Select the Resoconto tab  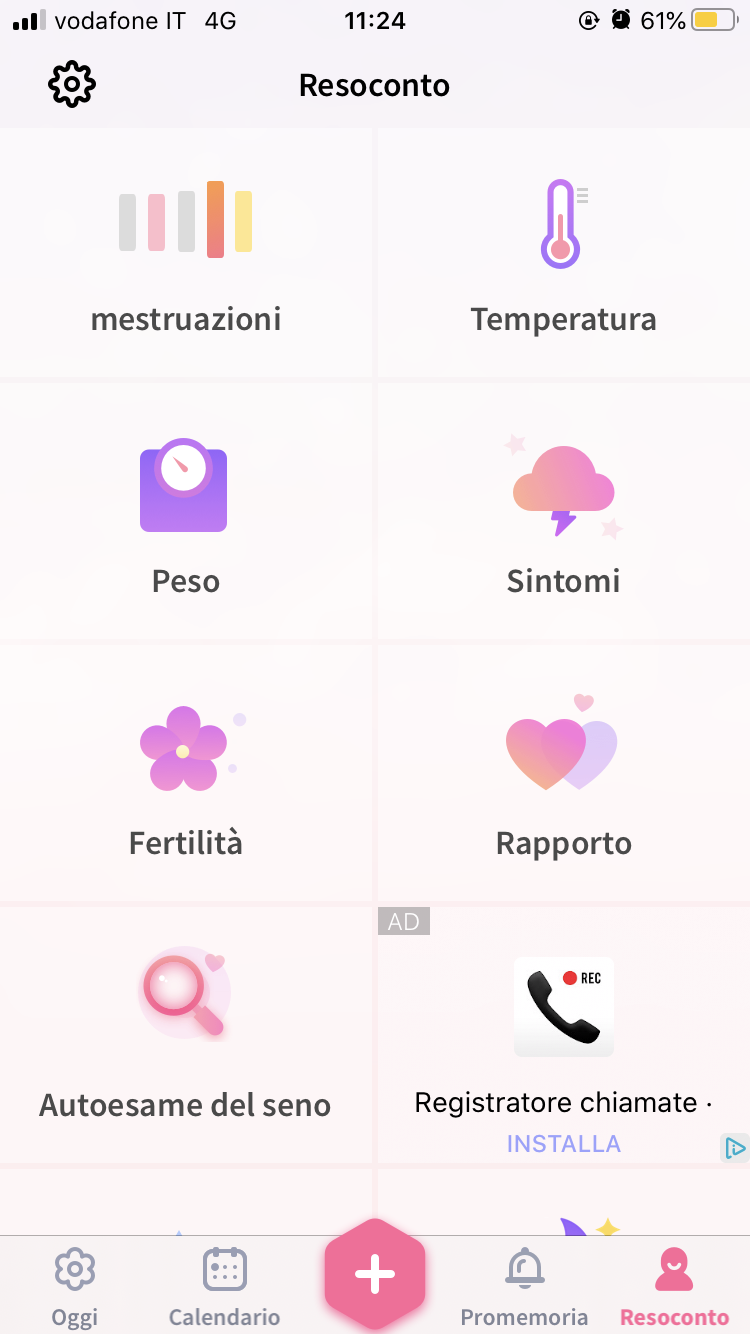tap(674, 1288)
